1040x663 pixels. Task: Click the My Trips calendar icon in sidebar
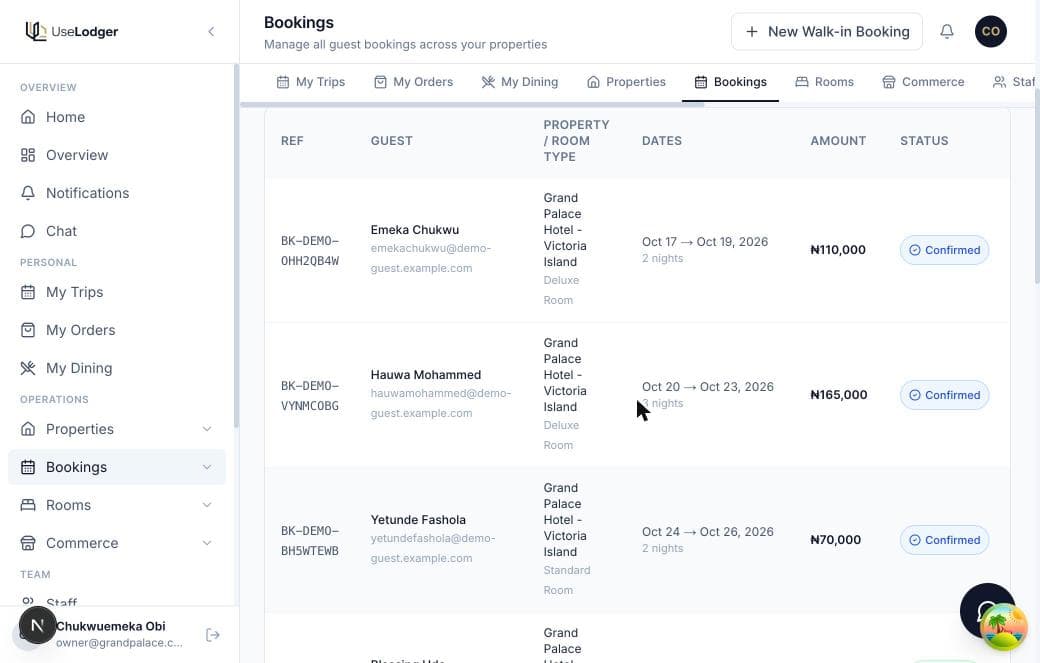point(28,292)
